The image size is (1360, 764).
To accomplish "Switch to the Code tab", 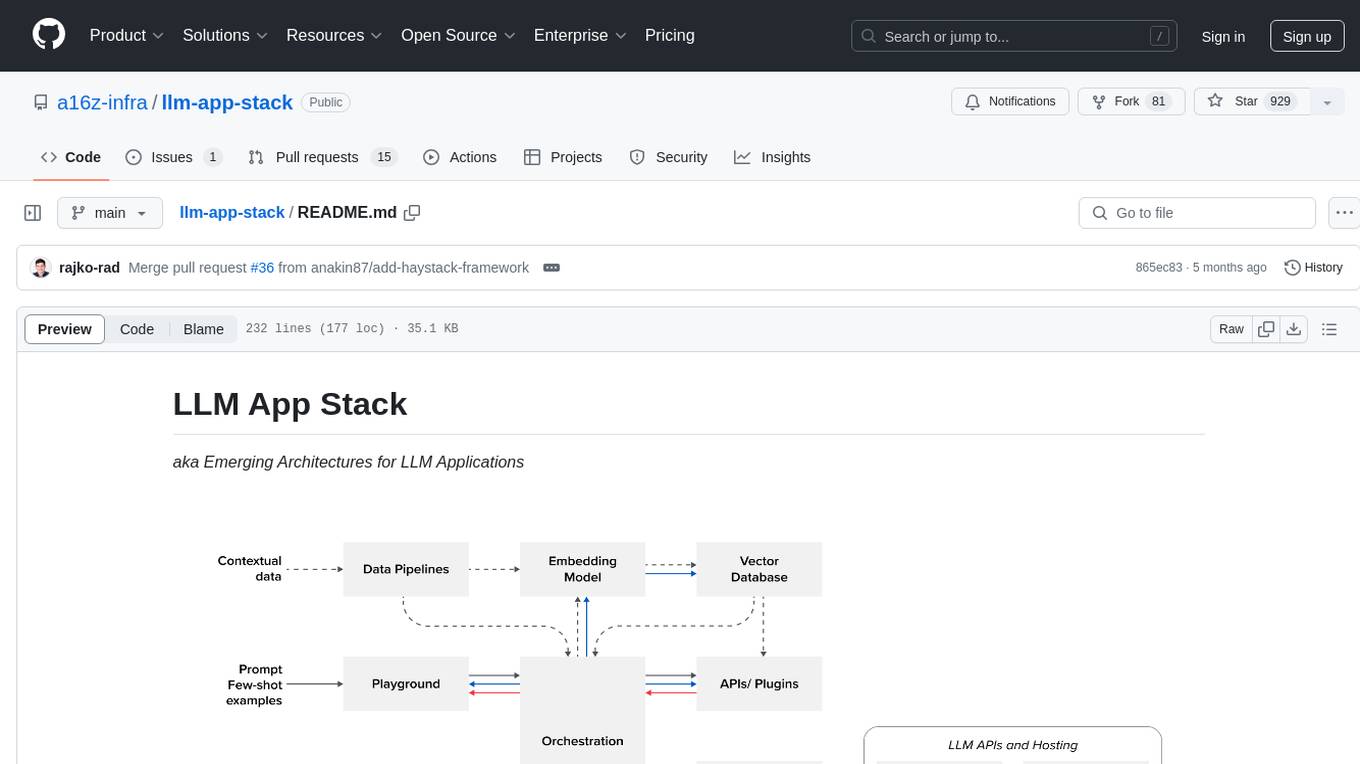I will (71, 157).
